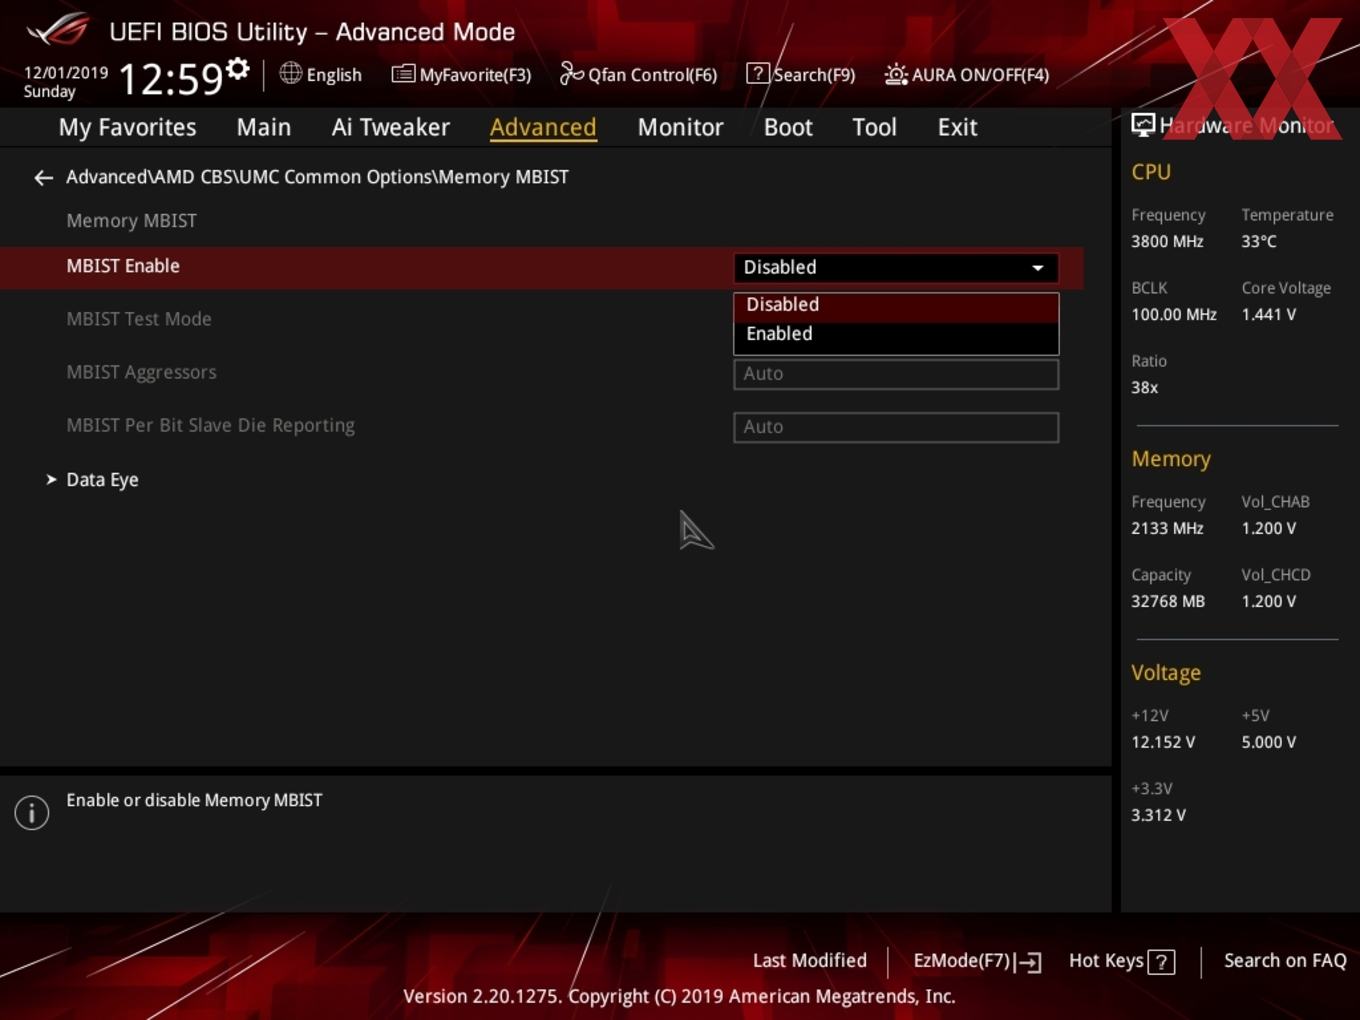Click memory frequency value 2133 MHz
1360x1020 pixels.
pos(1167,529)
